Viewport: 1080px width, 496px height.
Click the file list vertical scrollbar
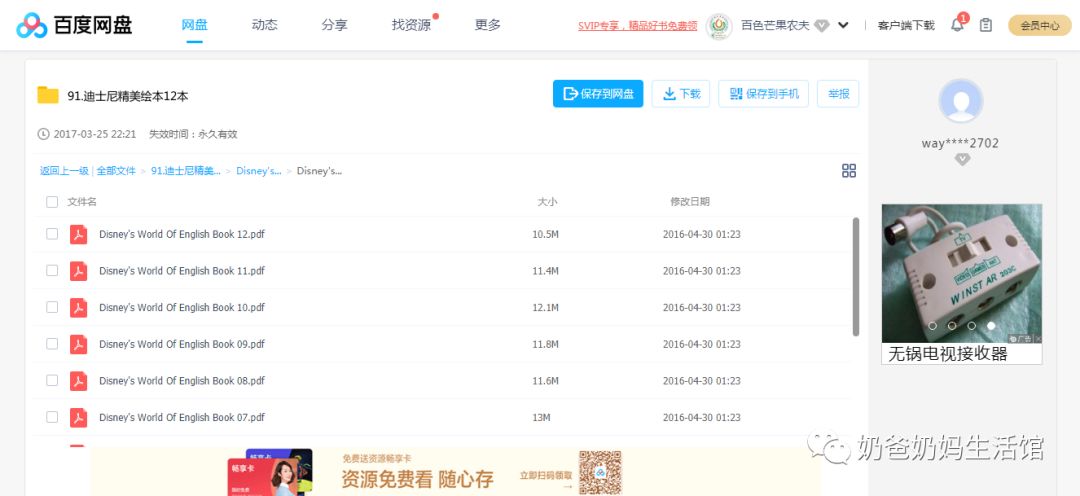point(855,277)
